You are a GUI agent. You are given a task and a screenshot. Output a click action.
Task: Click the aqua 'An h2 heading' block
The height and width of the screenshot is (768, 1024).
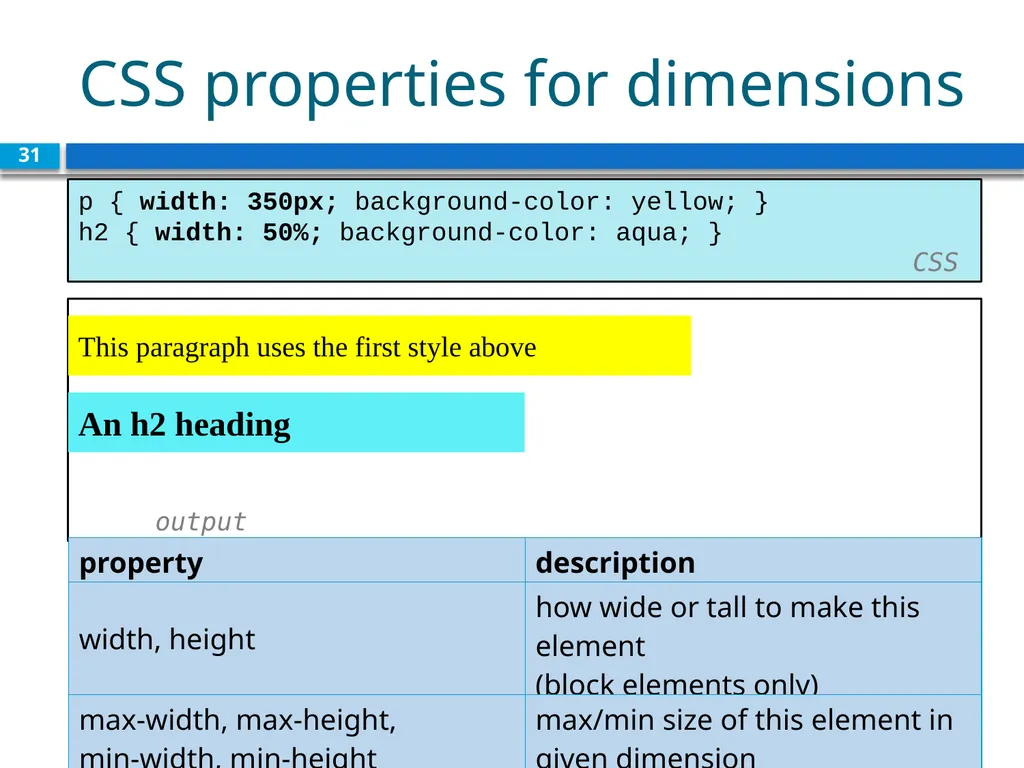click(x=296, y=423)
